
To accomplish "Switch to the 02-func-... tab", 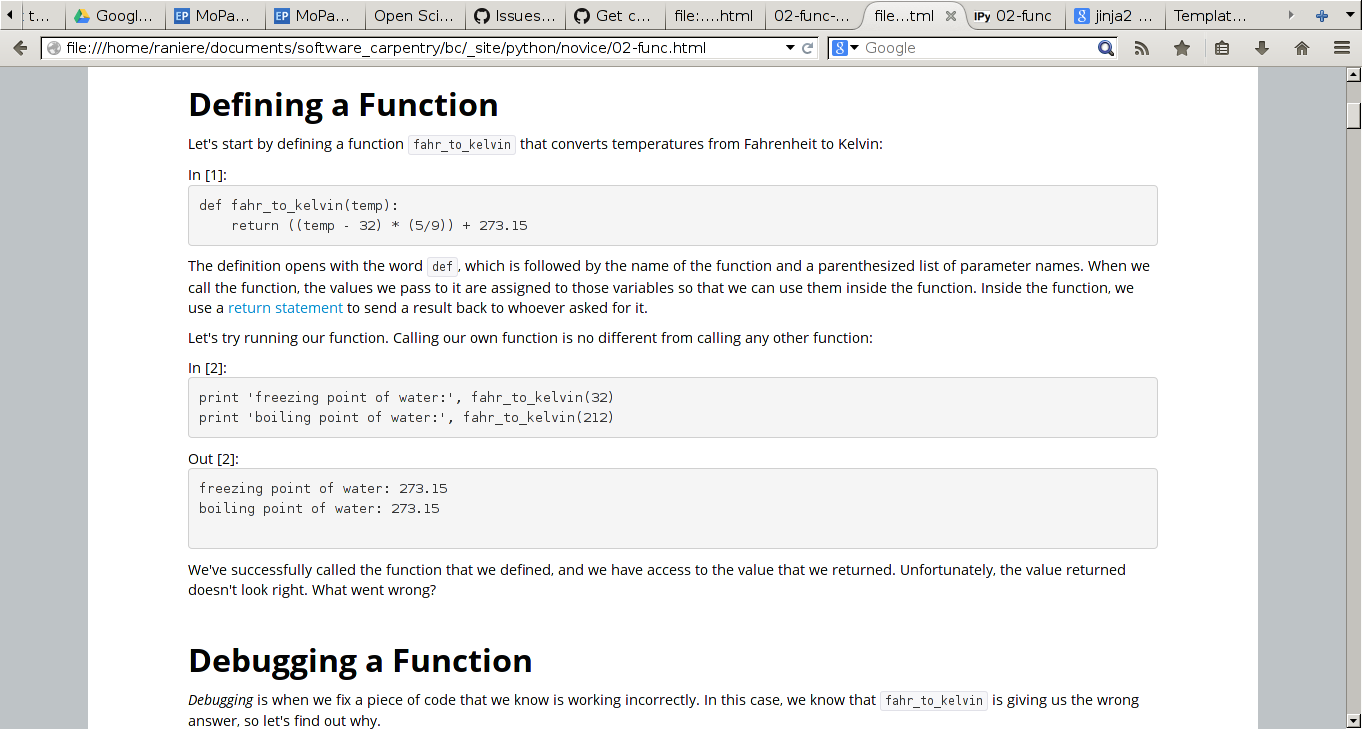I will (814, 16).
